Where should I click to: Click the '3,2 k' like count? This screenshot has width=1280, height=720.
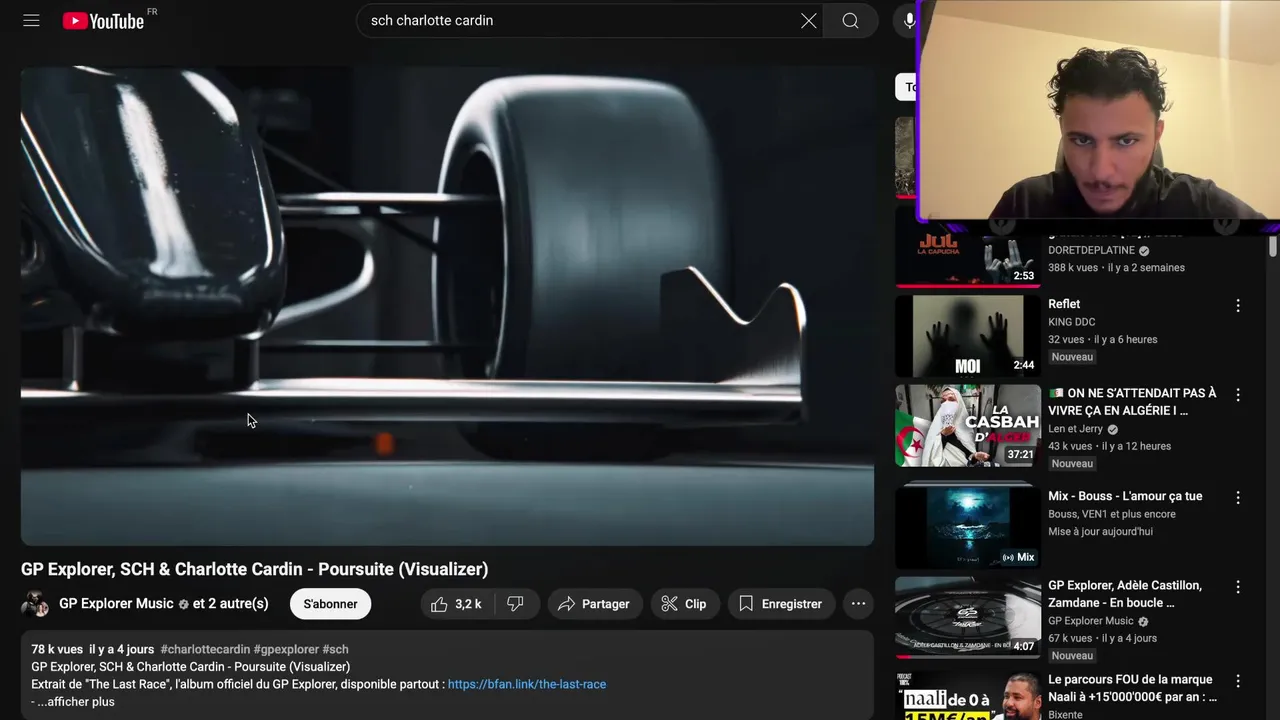[468, 604]
